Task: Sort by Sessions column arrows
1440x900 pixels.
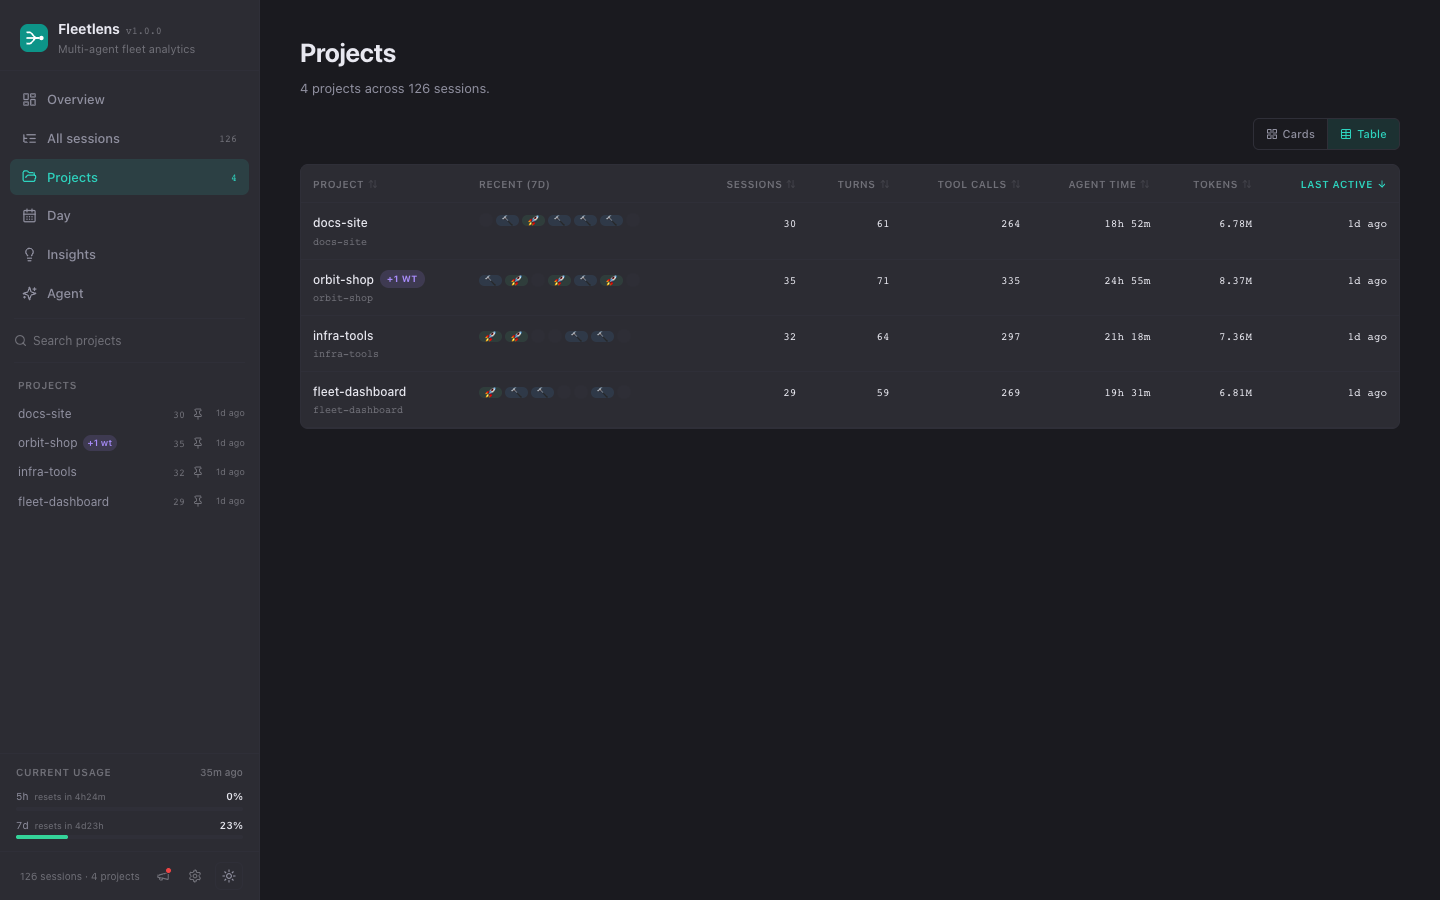Action: click(x=791, y=185)
